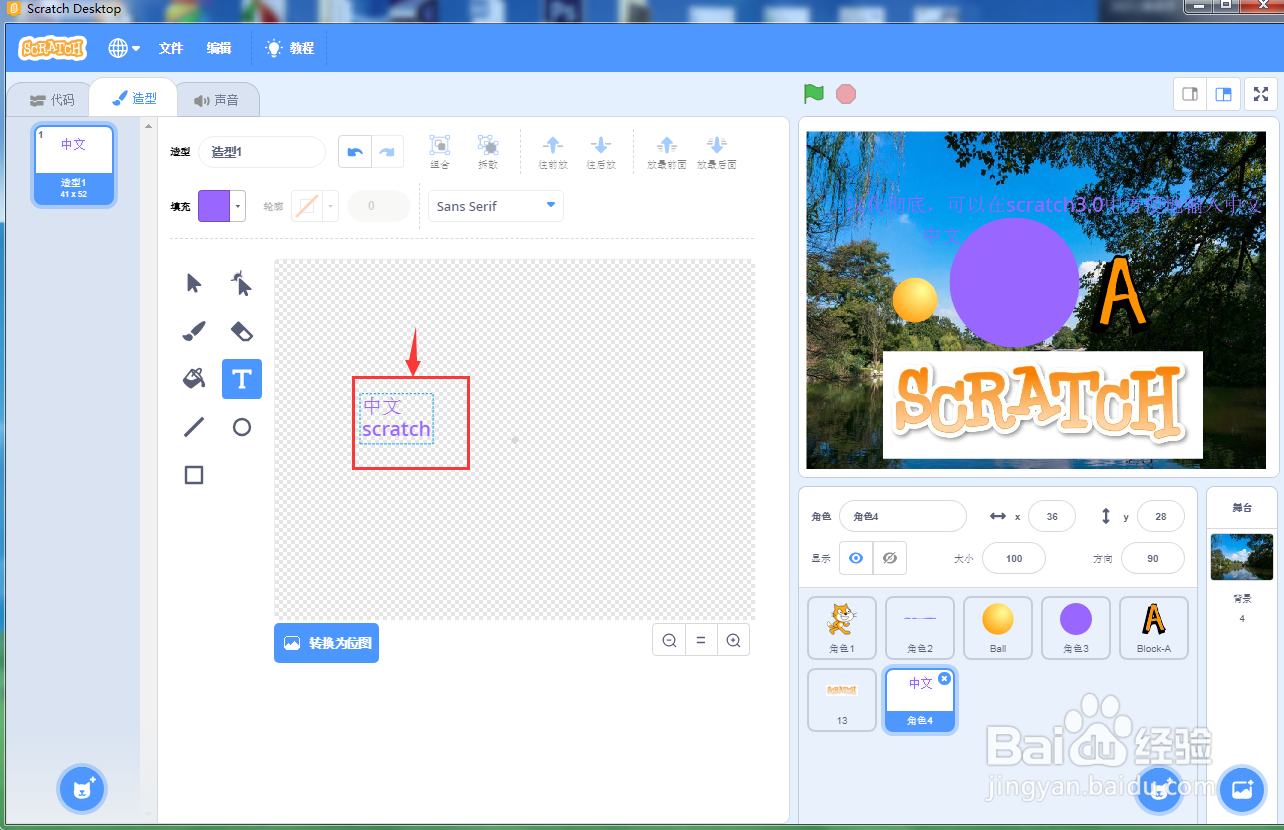Open the Sans Serif font dropdown

[494, 205]
